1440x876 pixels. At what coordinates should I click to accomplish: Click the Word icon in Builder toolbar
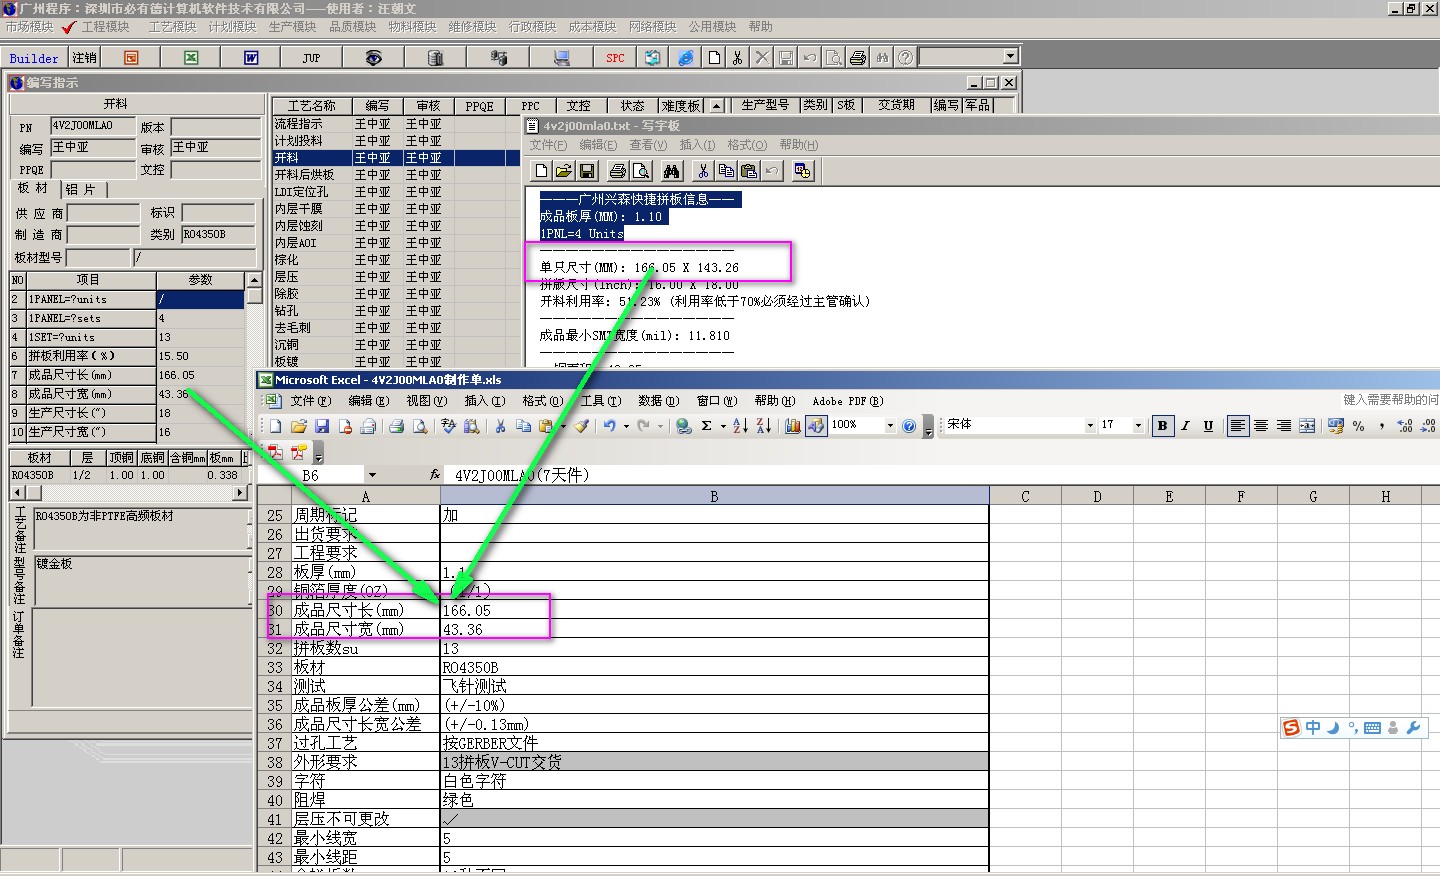point(251,58)
